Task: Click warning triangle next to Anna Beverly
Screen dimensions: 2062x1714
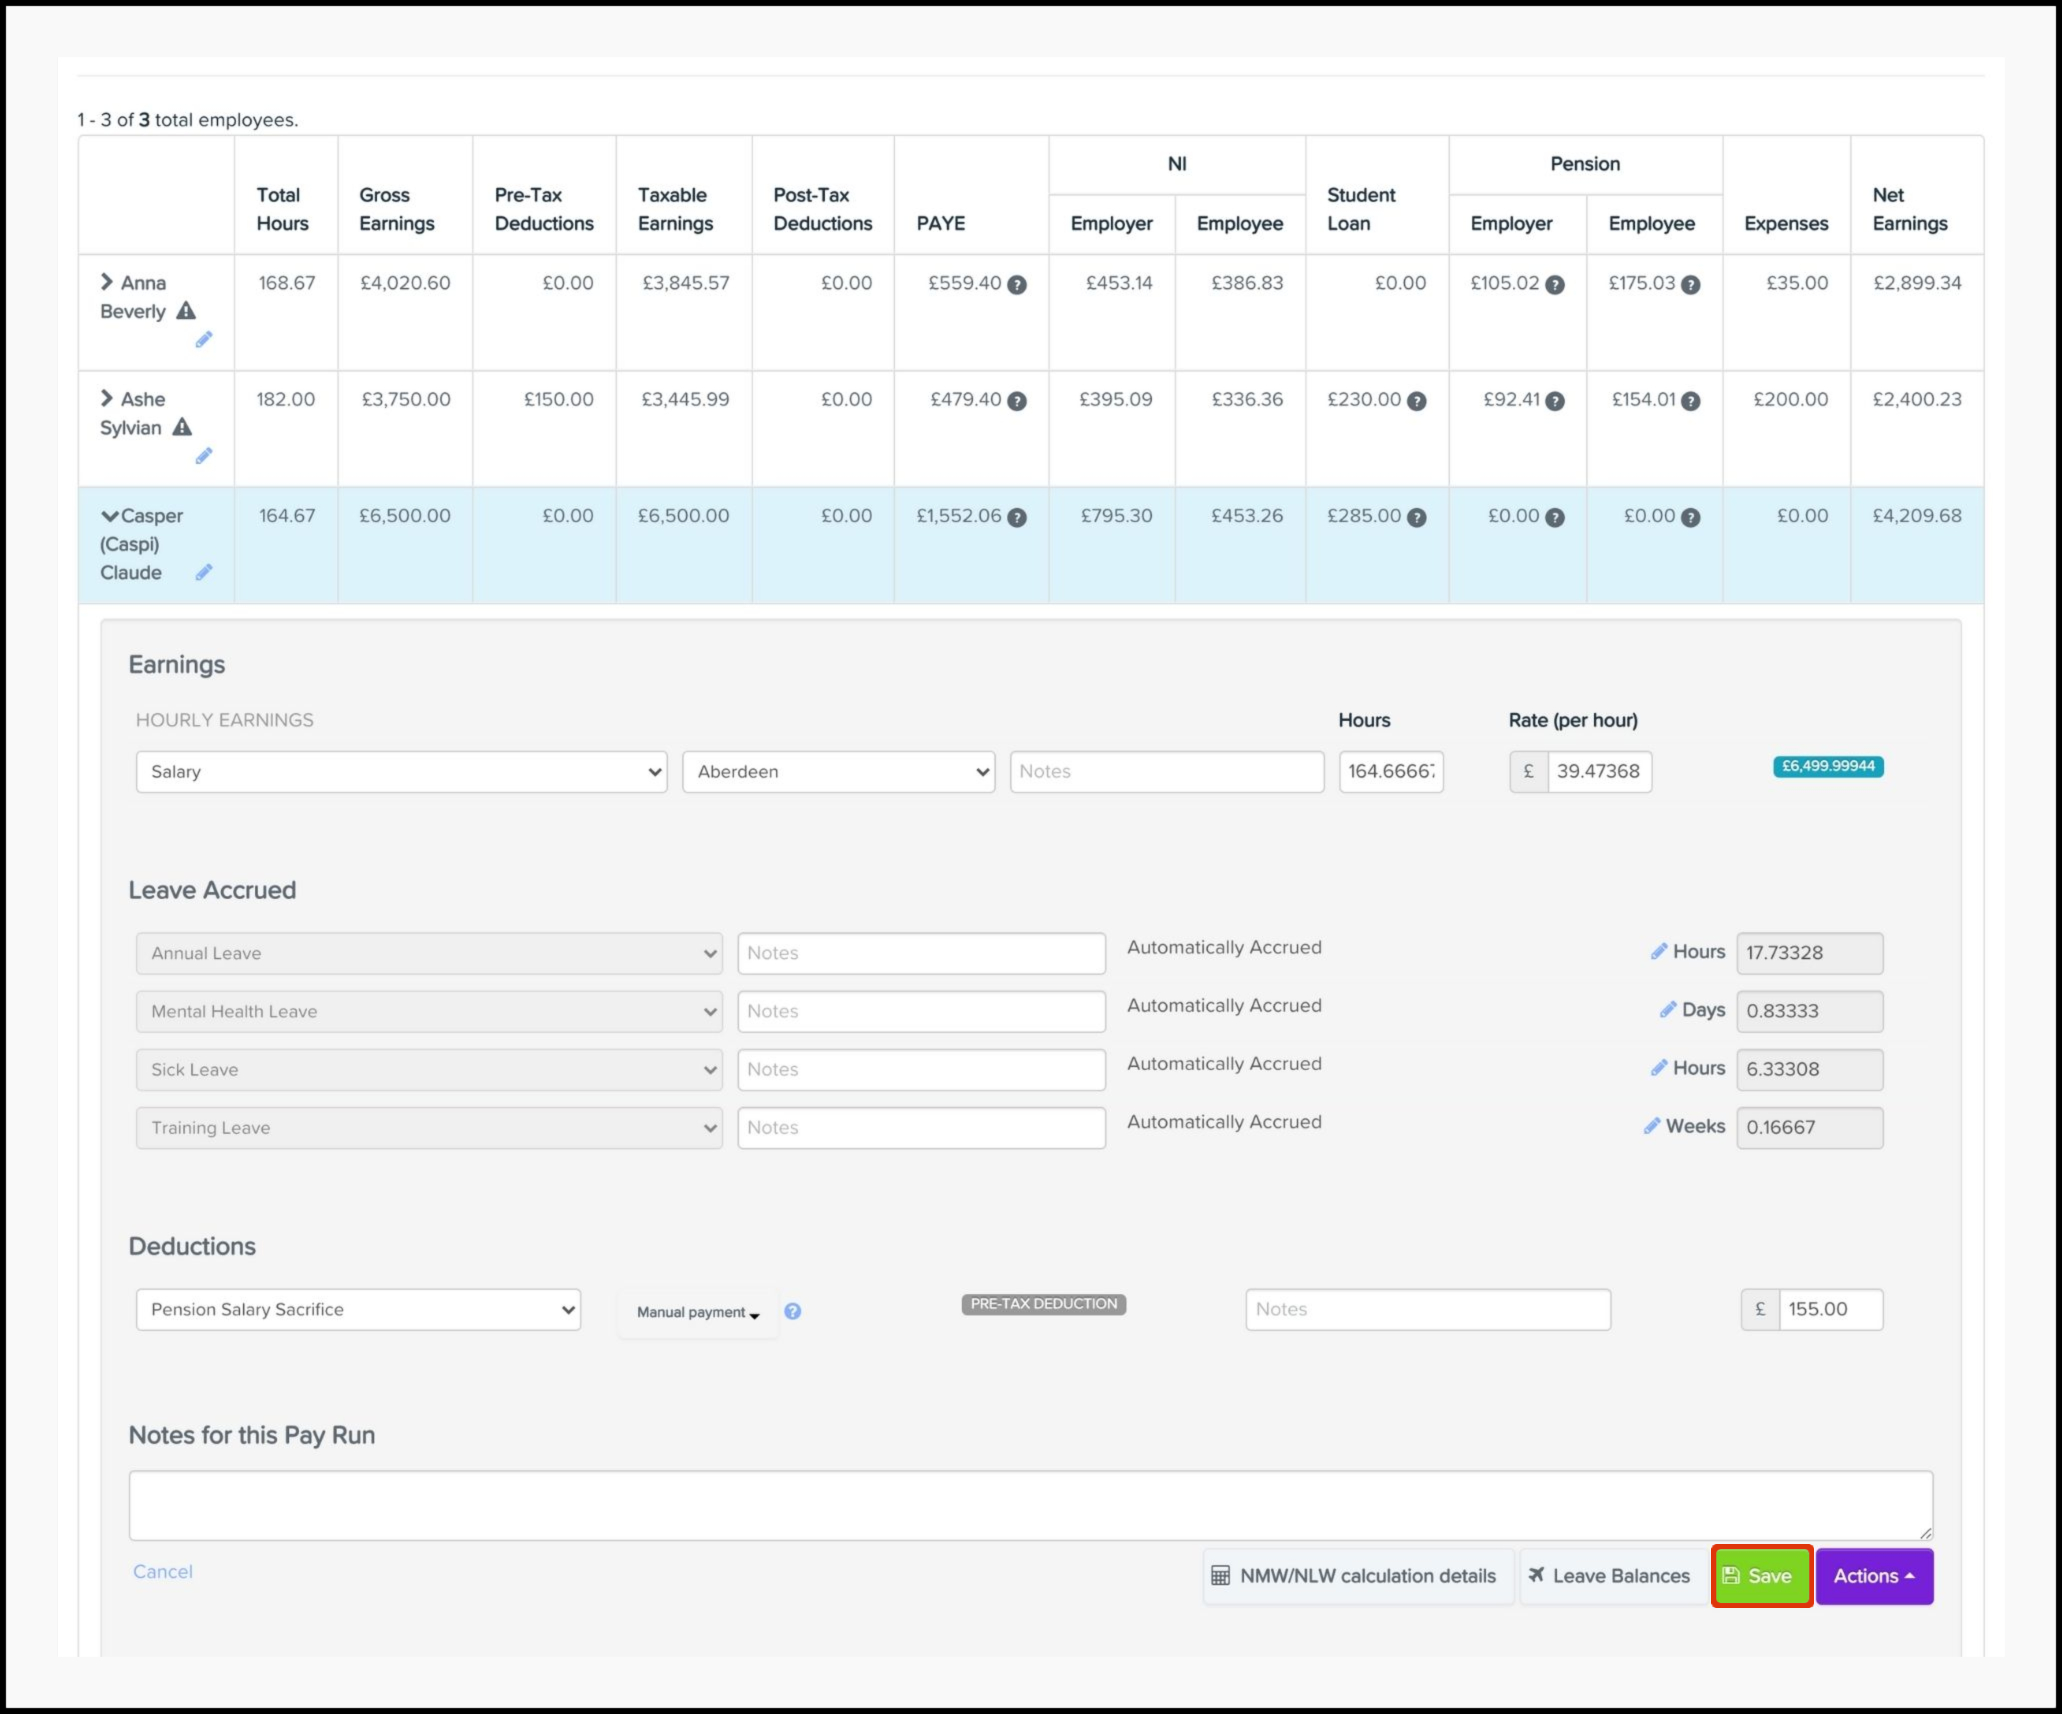Action: tap(186, 311)
